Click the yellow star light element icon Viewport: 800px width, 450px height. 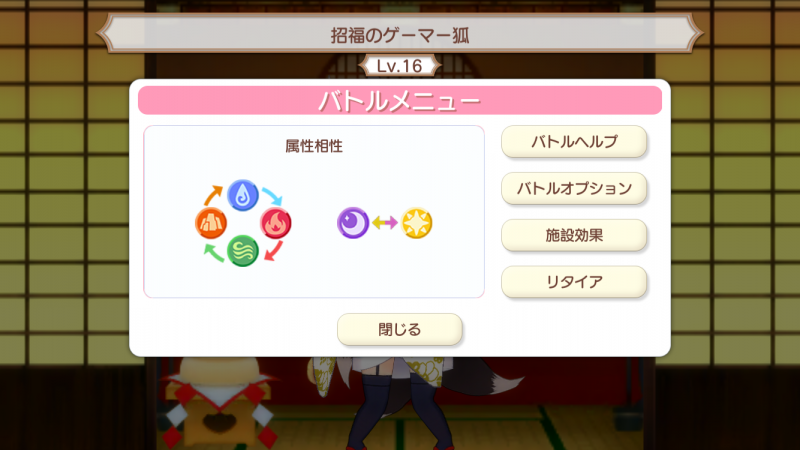click(x=416, y=223)
